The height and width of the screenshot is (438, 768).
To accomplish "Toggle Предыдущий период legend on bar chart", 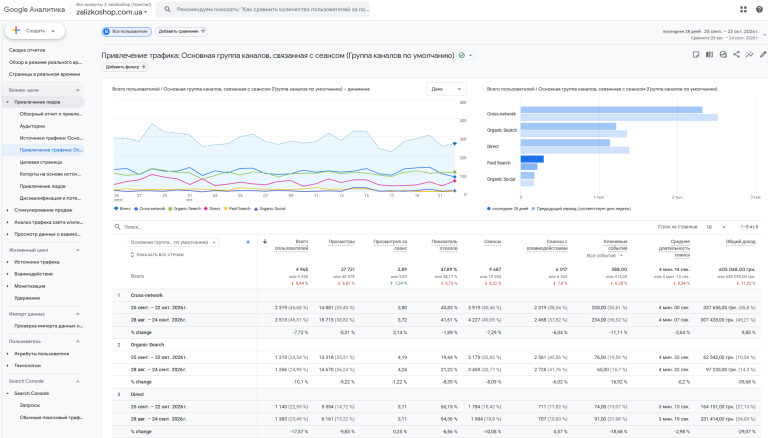I will click(x=581, y=209).
